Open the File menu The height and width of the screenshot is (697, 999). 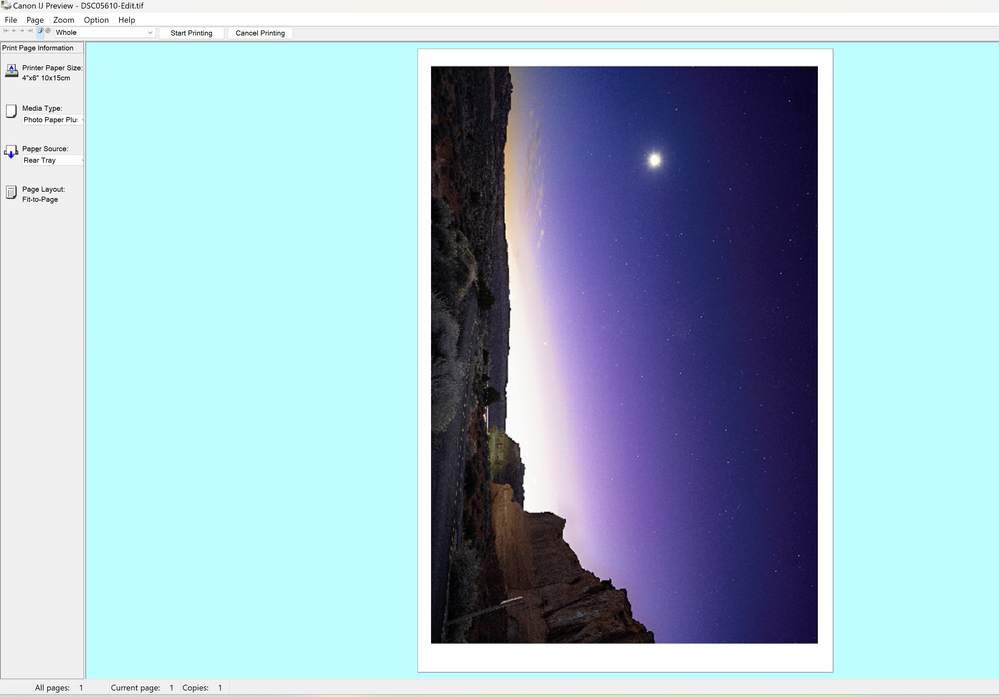coord(11,20)
